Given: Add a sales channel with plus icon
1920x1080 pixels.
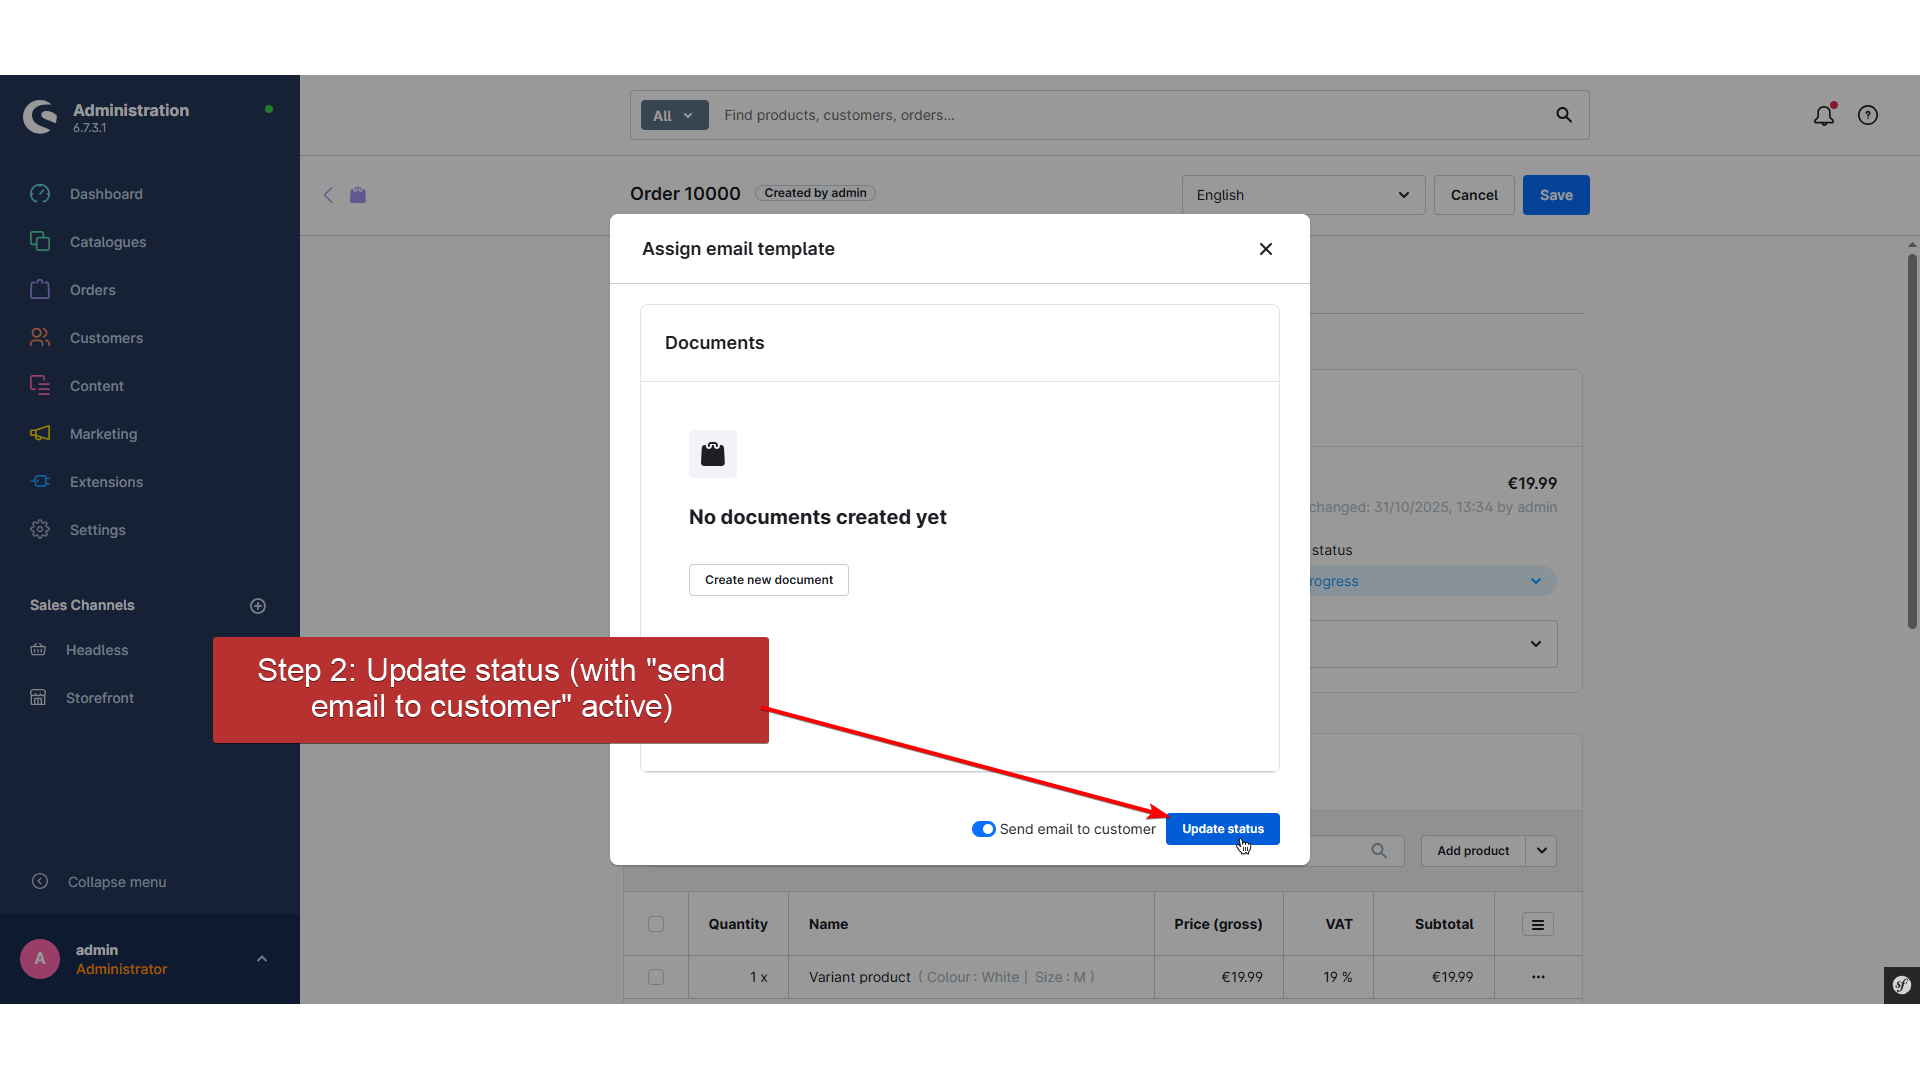Looking at the screenshot, I should [258, 606].
